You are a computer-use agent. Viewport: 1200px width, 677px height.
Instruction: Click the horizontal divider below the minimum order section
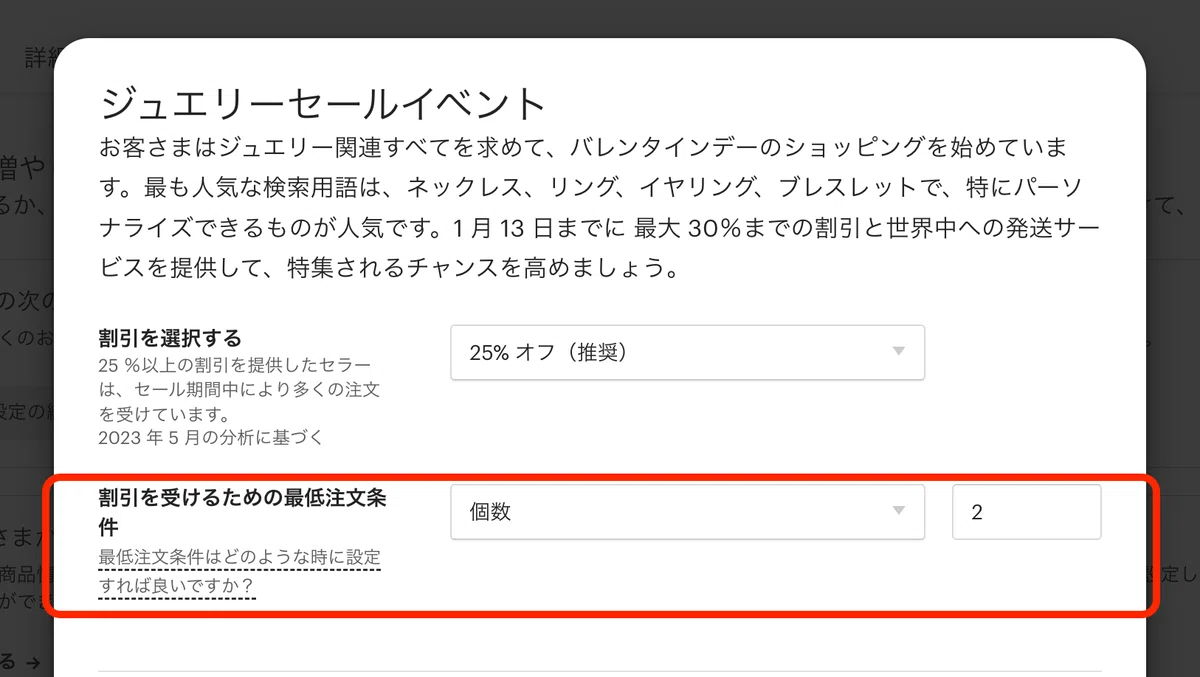click(600, 671)
